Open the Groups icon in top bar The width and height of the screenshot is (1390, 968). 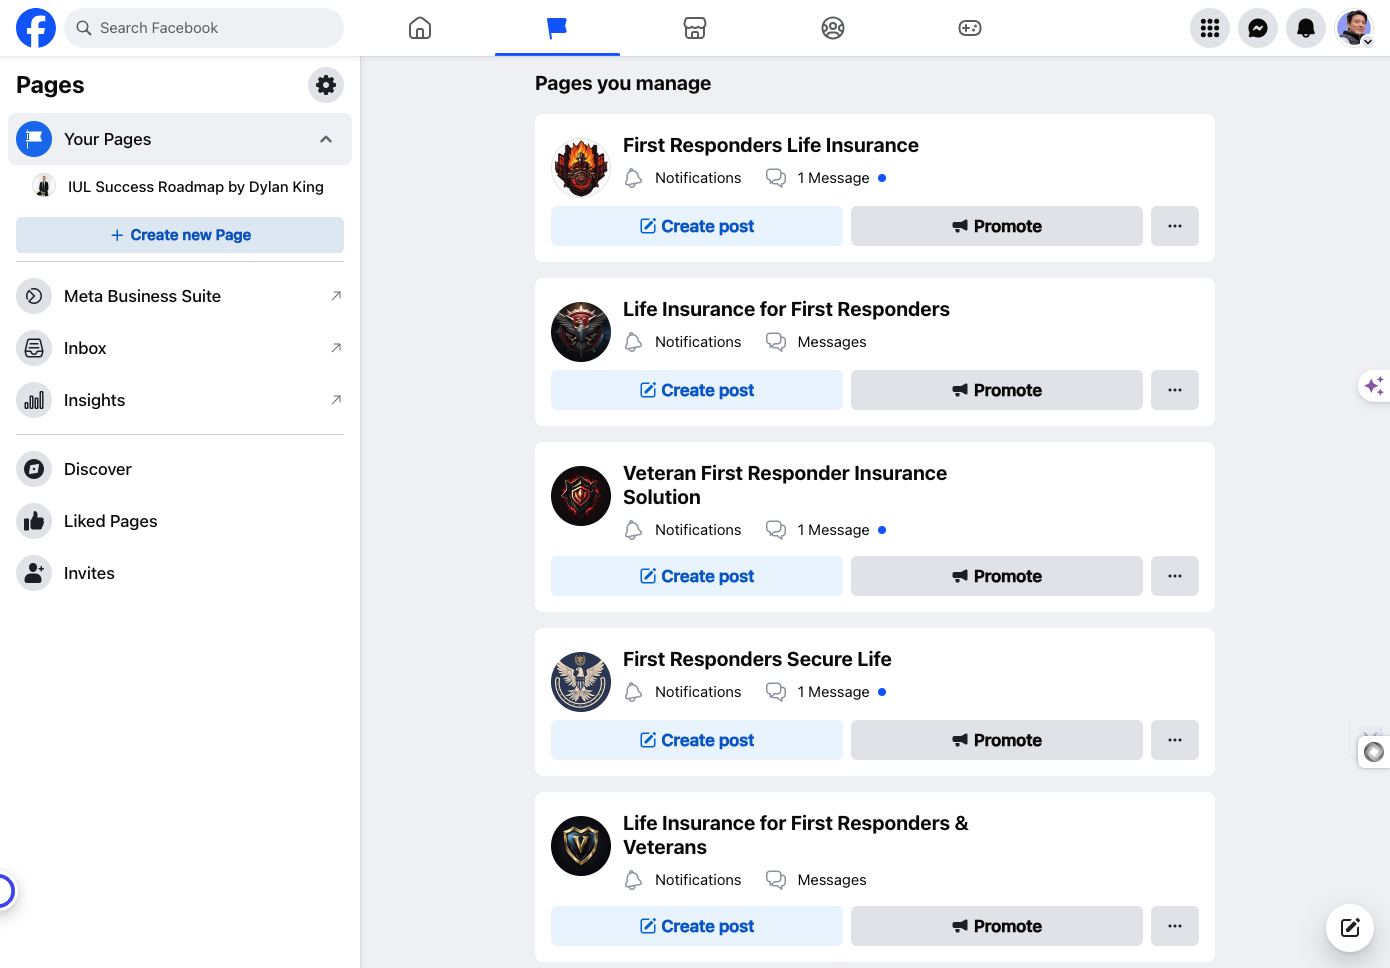[x=833, y=28]
